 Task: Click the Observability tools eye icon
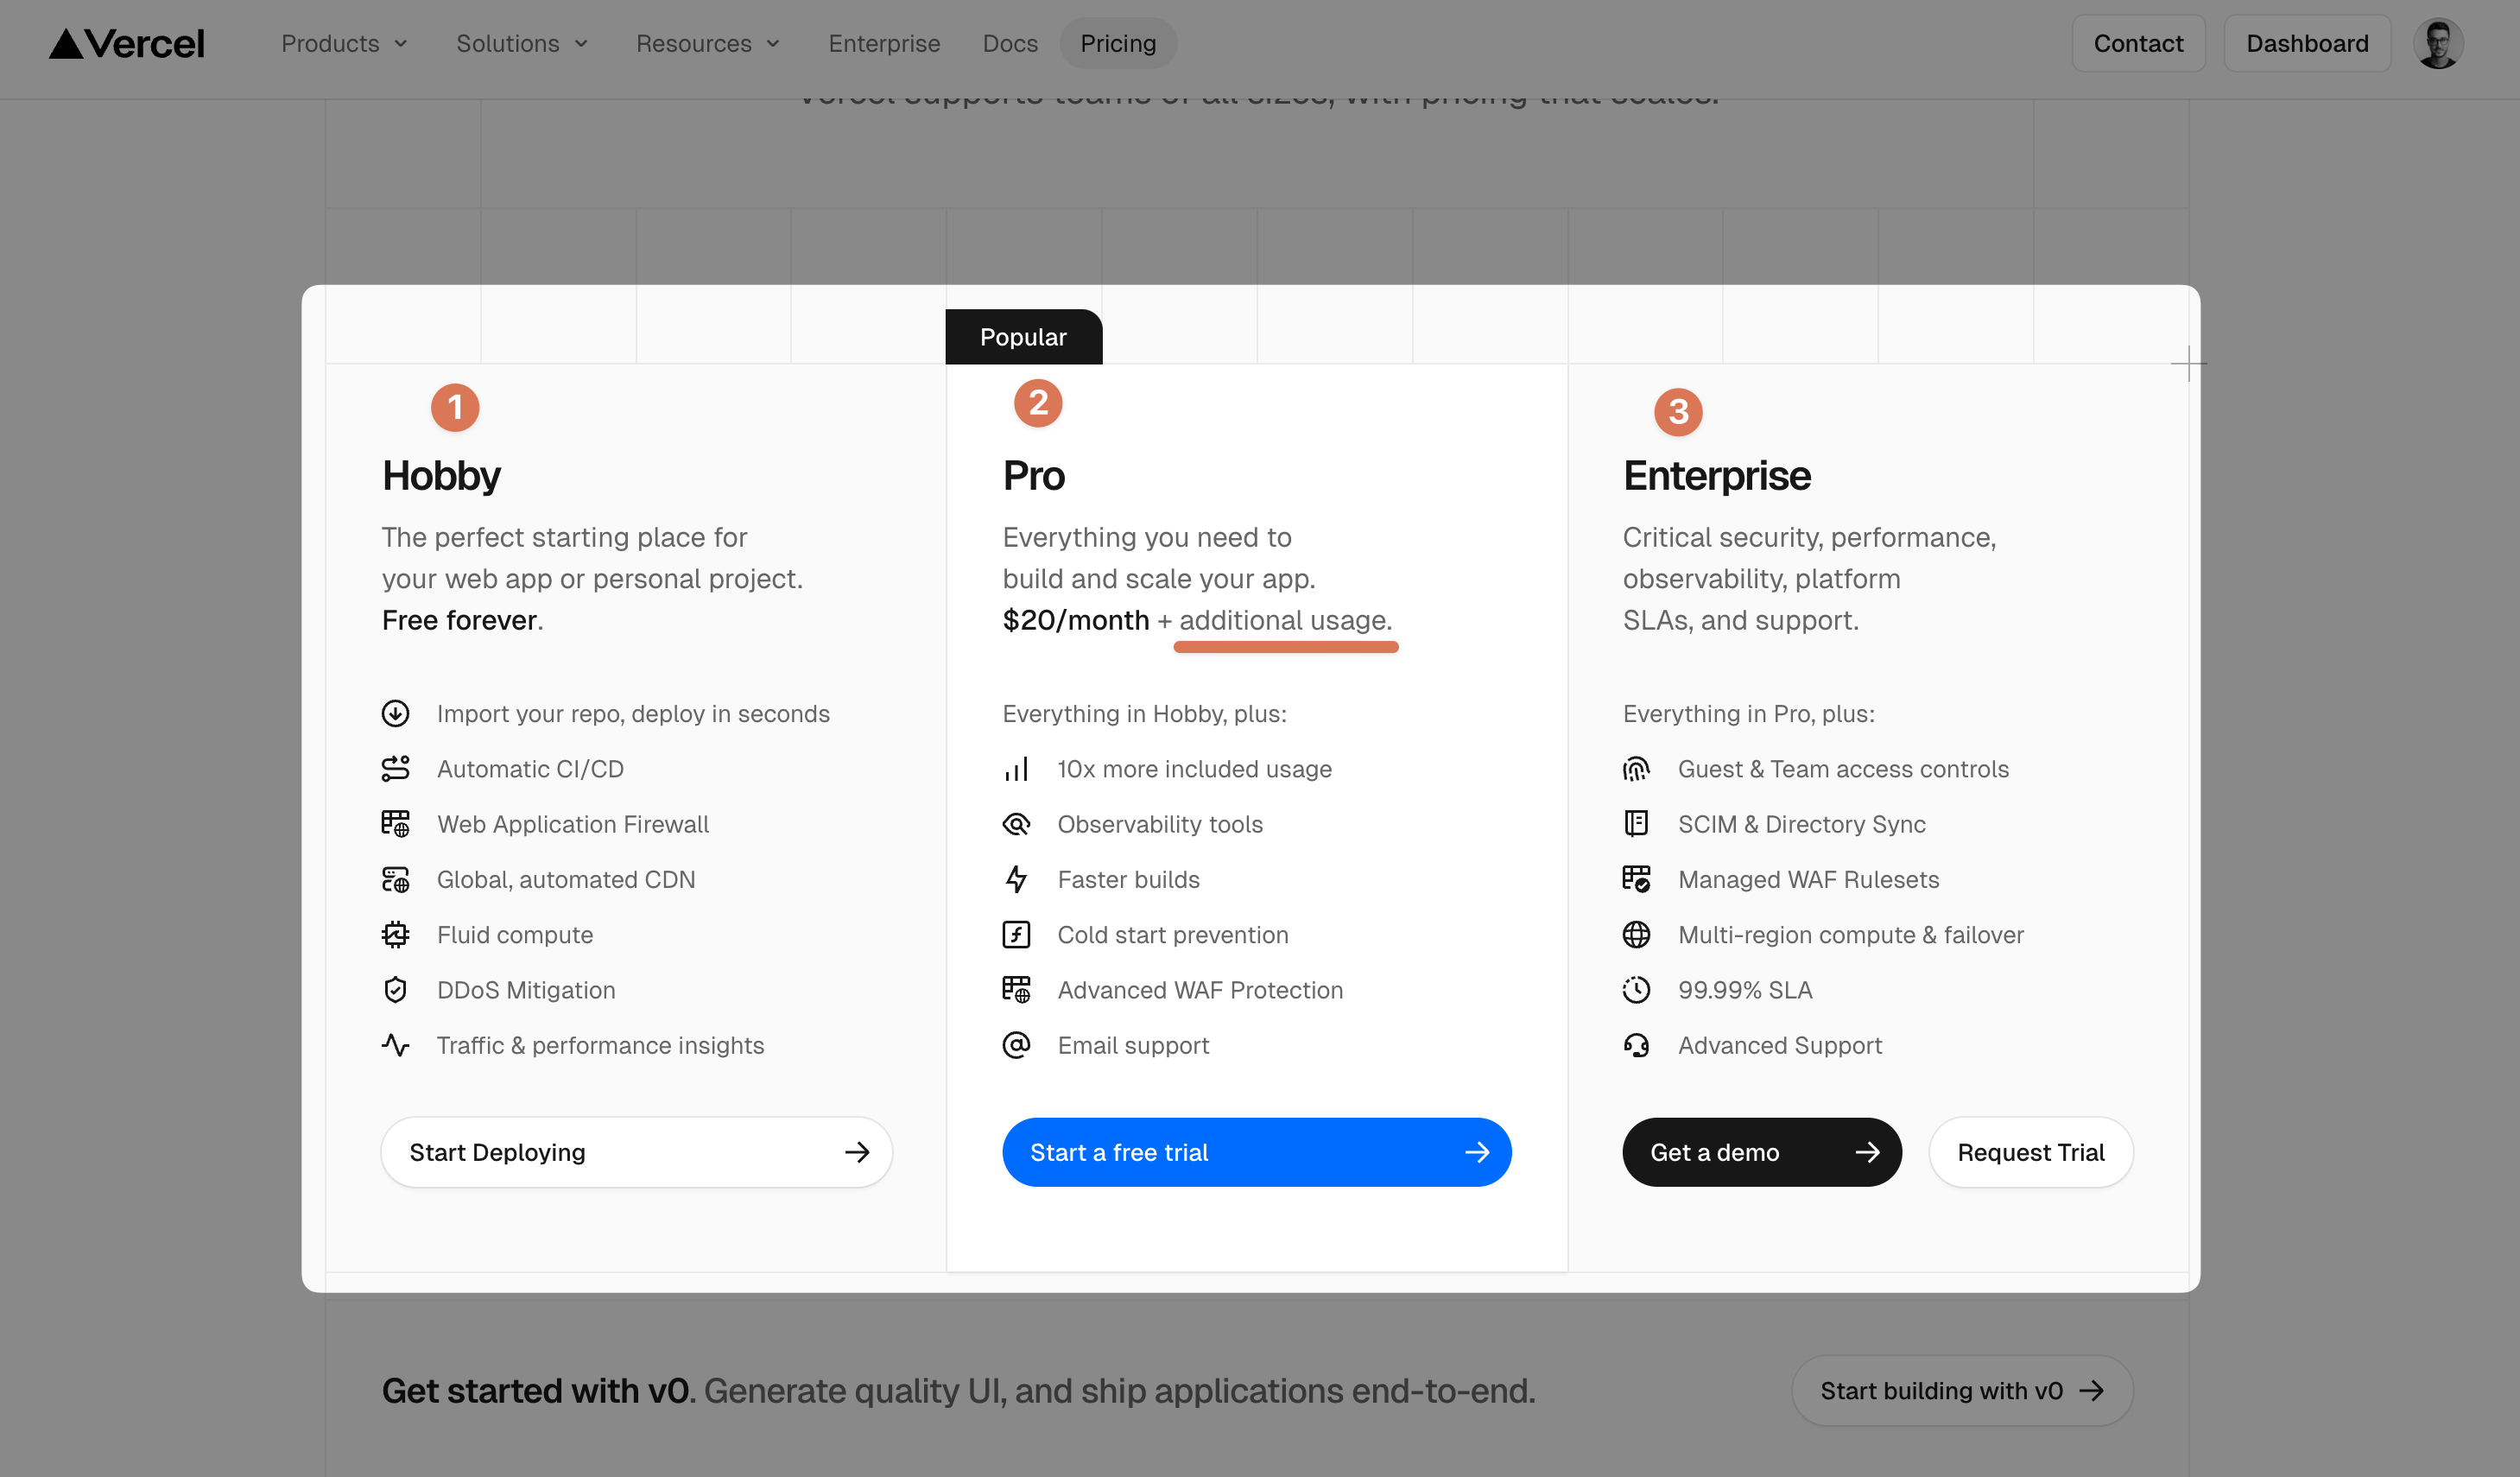(1016, 824)
